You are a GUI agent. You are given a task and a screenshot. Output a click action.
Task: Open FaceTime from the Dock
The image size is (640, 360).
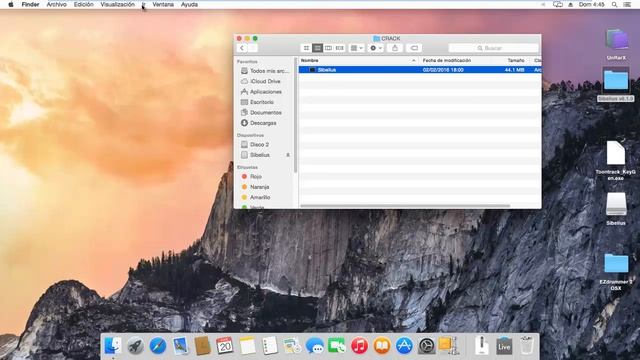coord(337,346)
